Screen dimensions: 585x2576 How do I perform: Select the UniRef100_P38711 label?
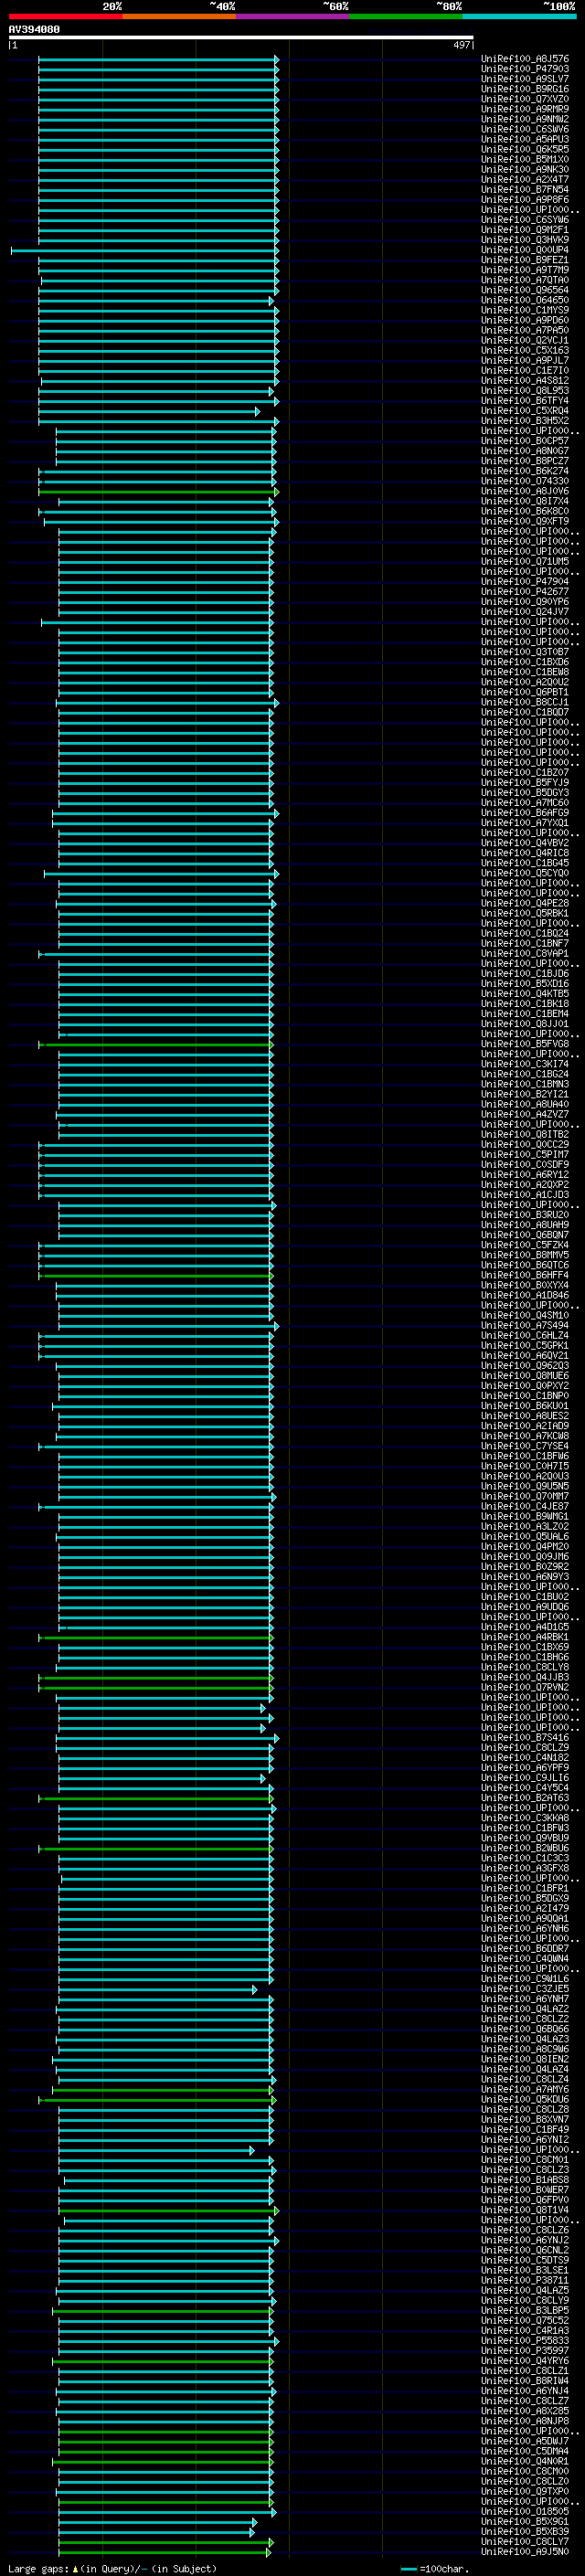(x=525, y=2280)
